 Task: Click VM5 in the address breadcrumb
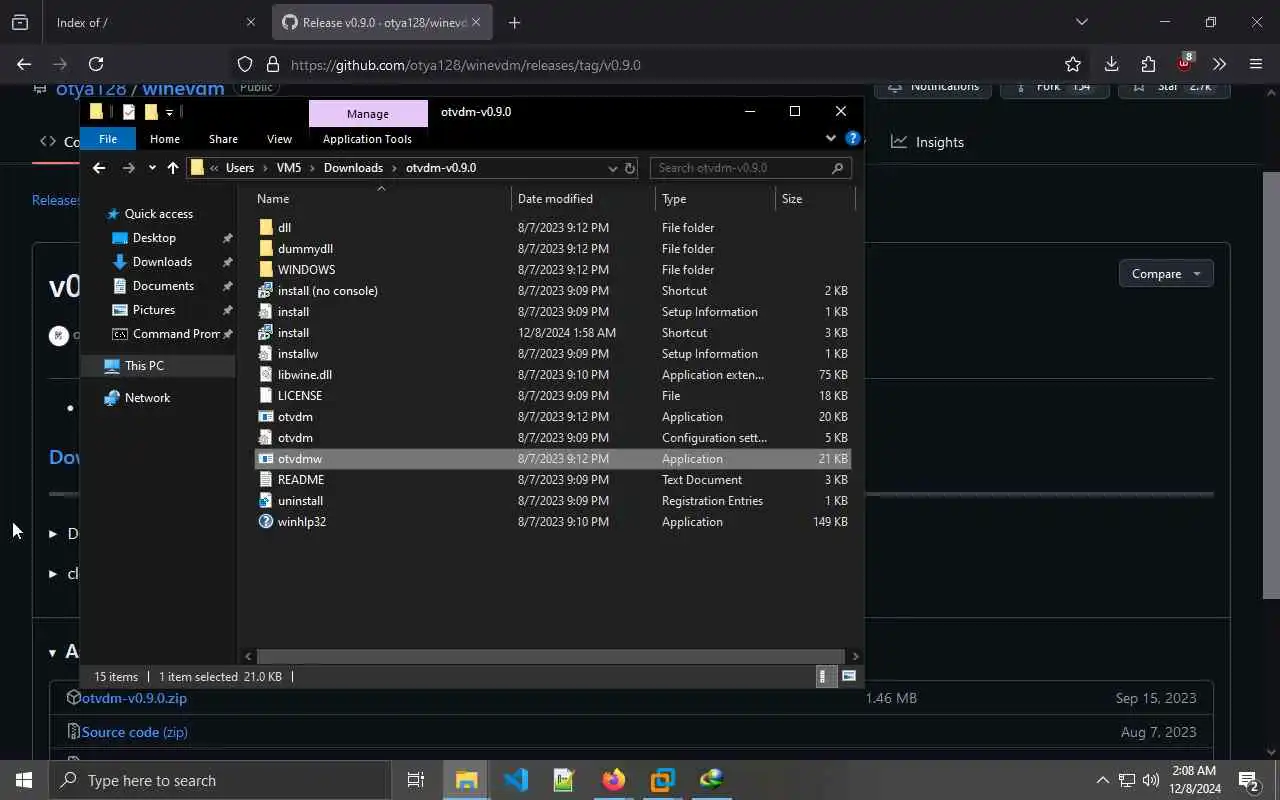[288, 168]
